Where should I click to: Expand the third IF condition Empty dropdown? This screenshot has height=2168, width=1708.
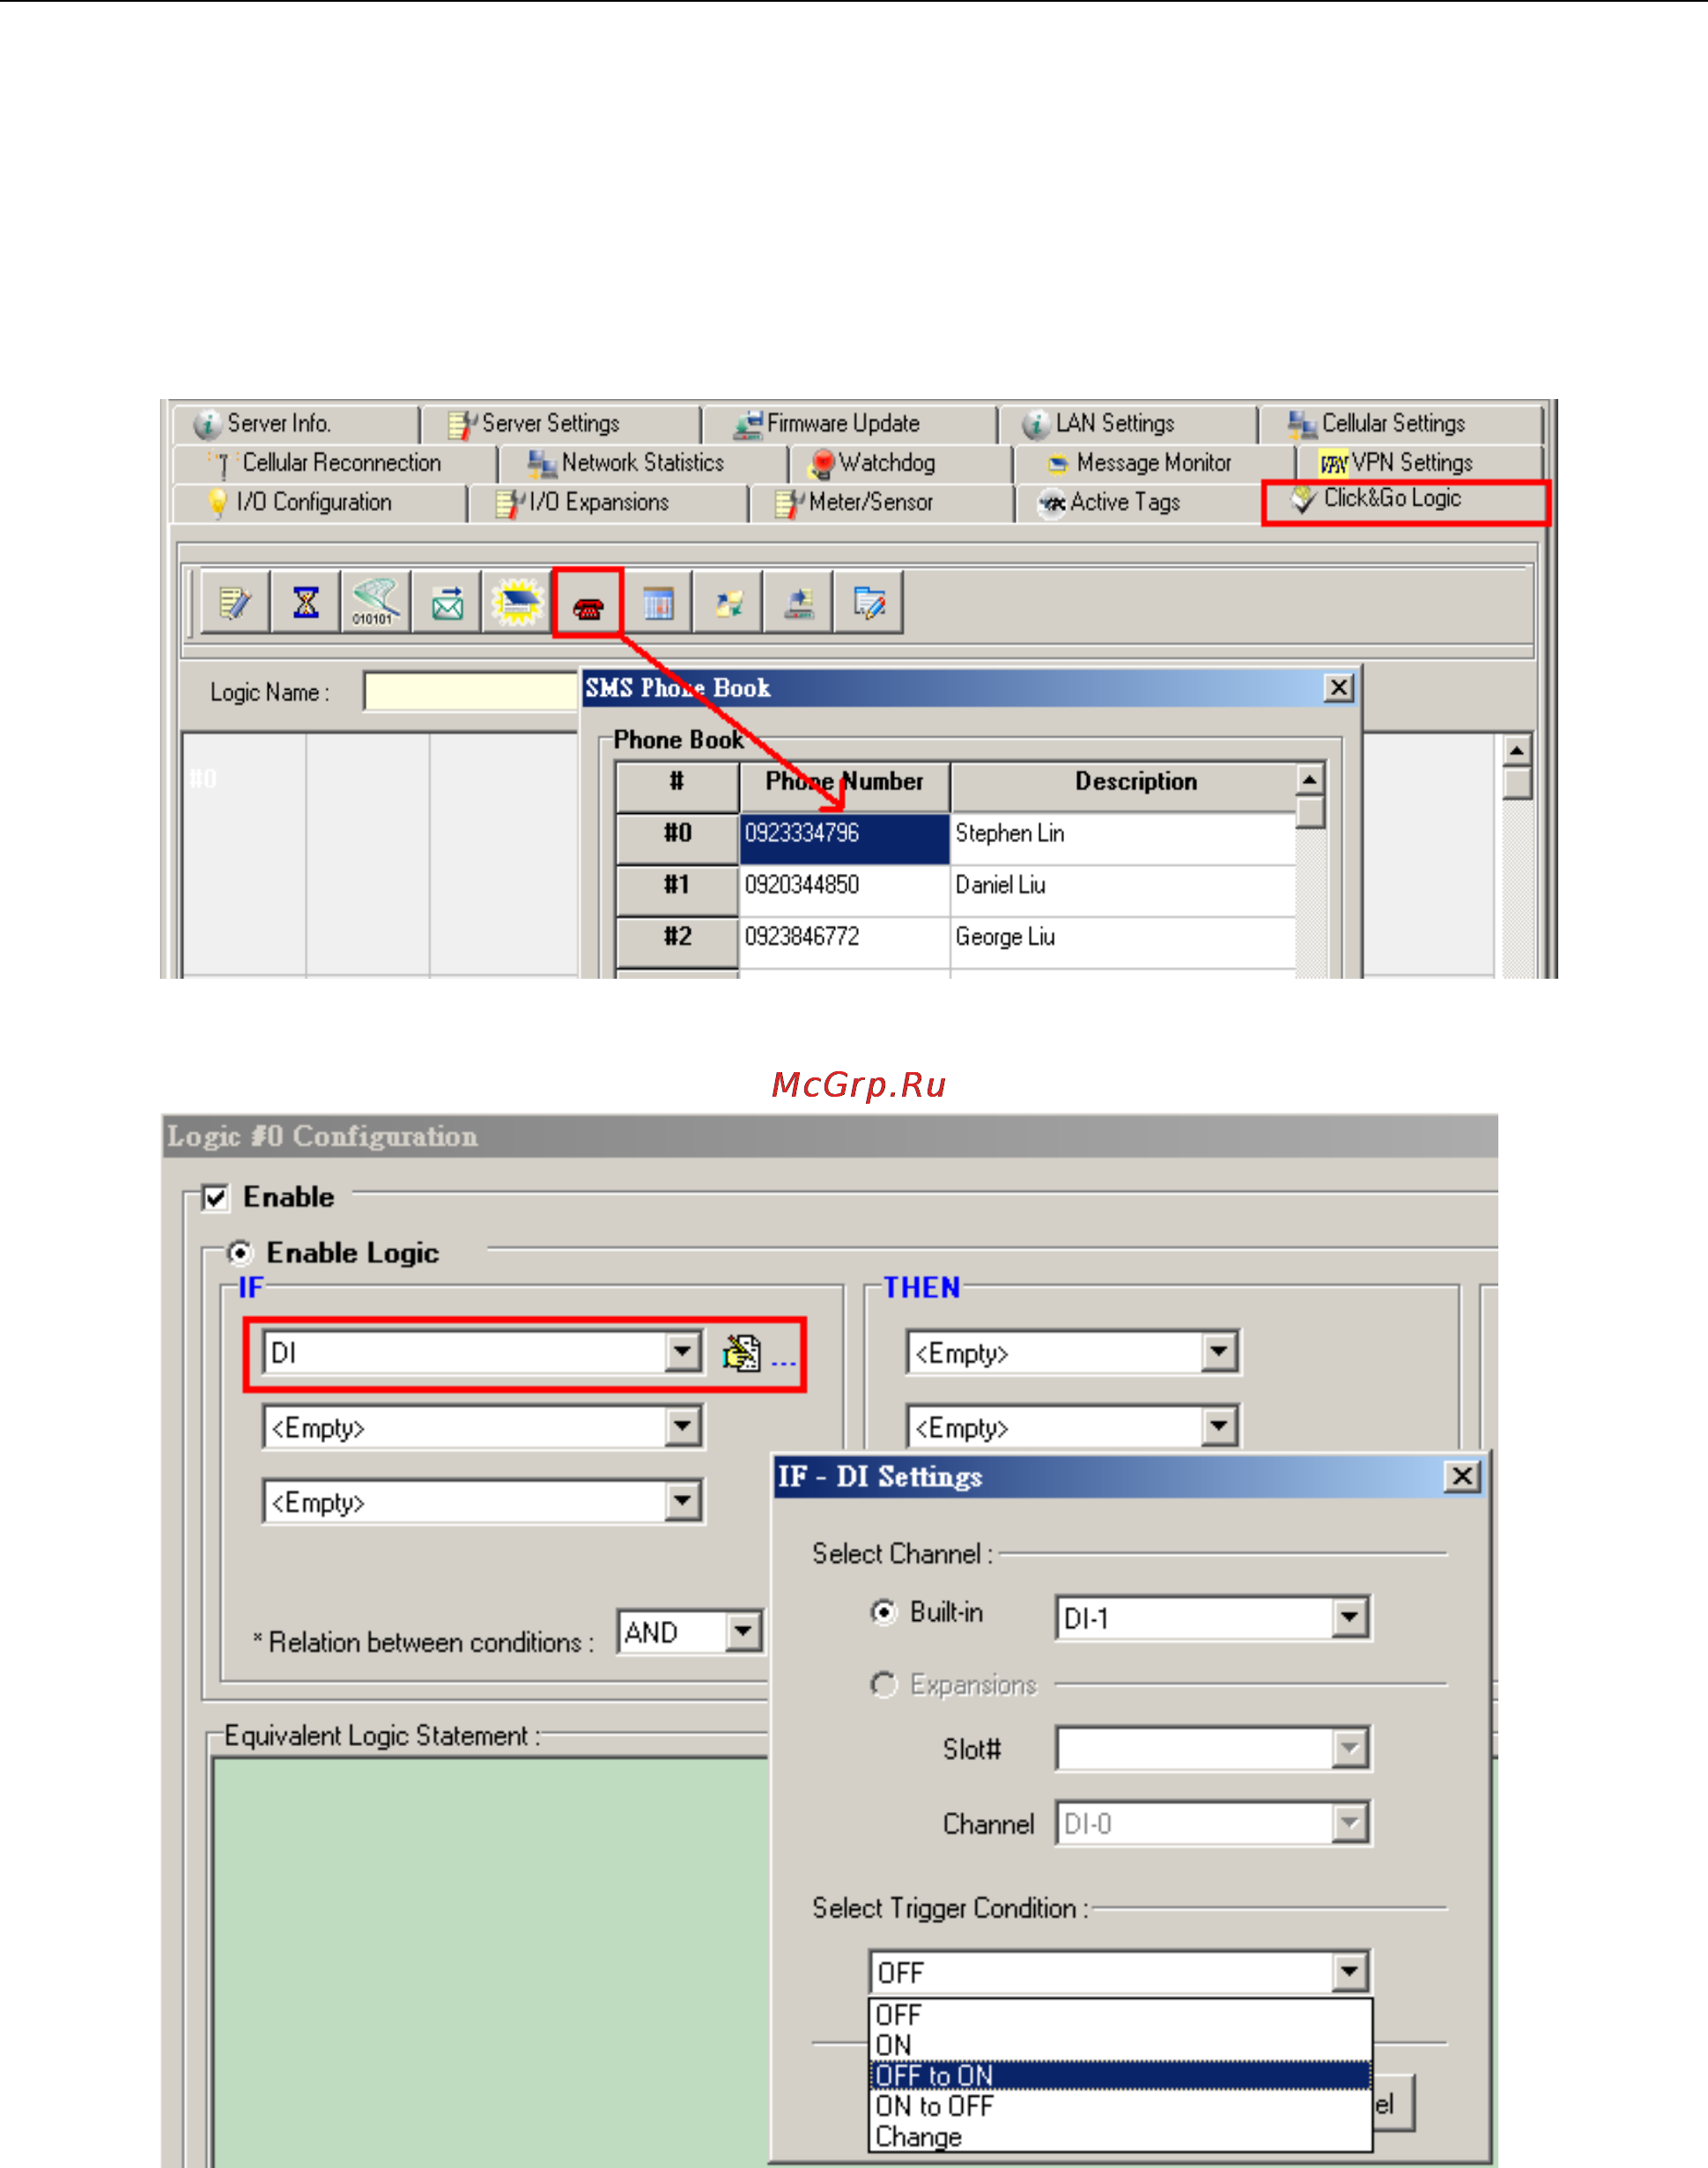coord(682,1502)
